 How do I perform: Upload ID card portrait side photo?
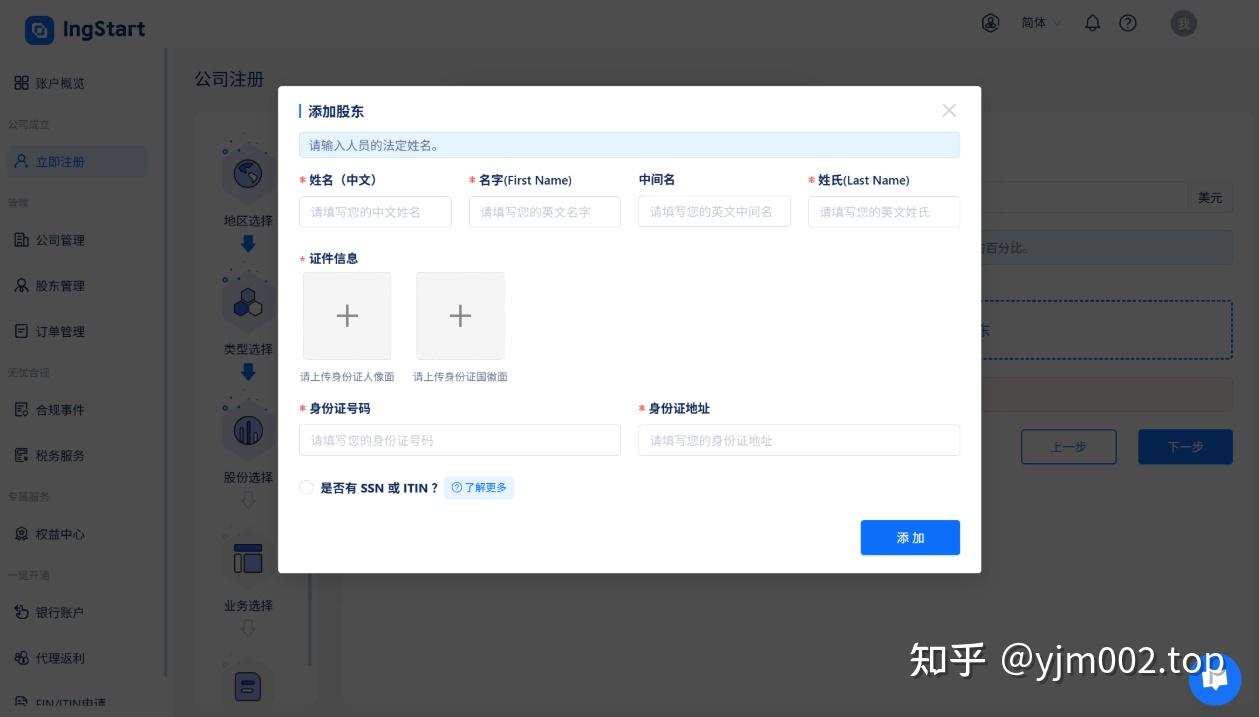click(x=347, y=315)
